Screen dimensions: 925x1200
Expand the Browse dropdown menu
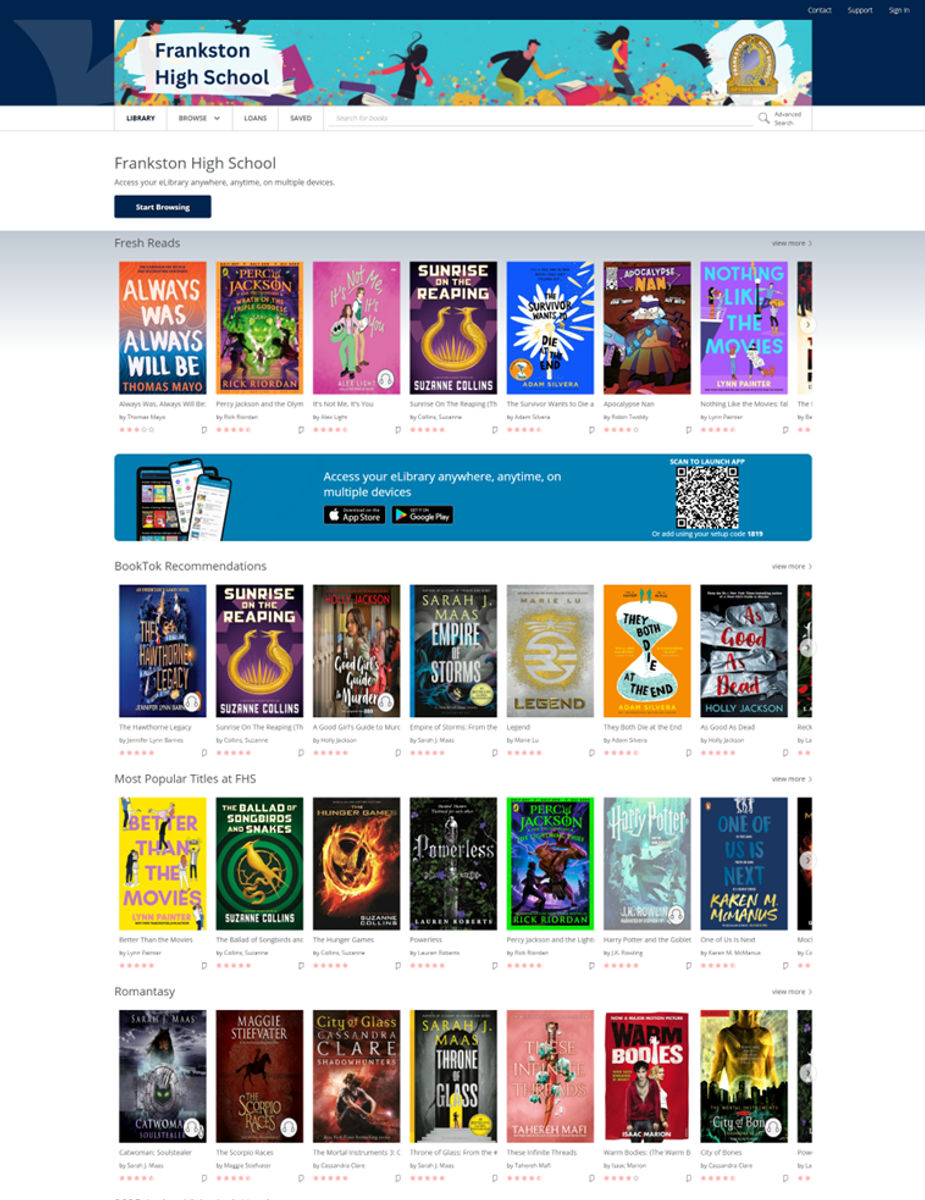pos(199,118)
